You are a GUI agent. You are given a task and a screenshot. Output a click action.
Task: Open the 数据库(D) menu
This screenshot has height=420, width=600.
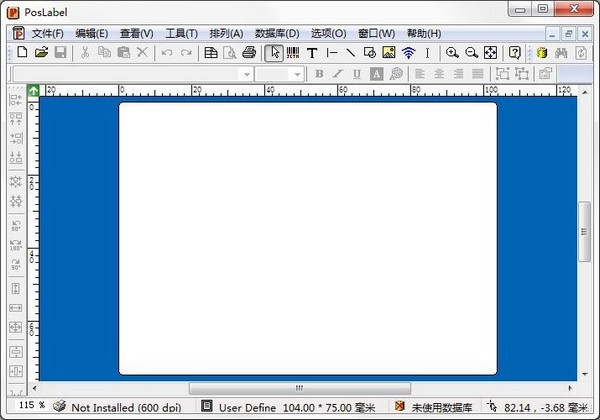coord(277,34)
